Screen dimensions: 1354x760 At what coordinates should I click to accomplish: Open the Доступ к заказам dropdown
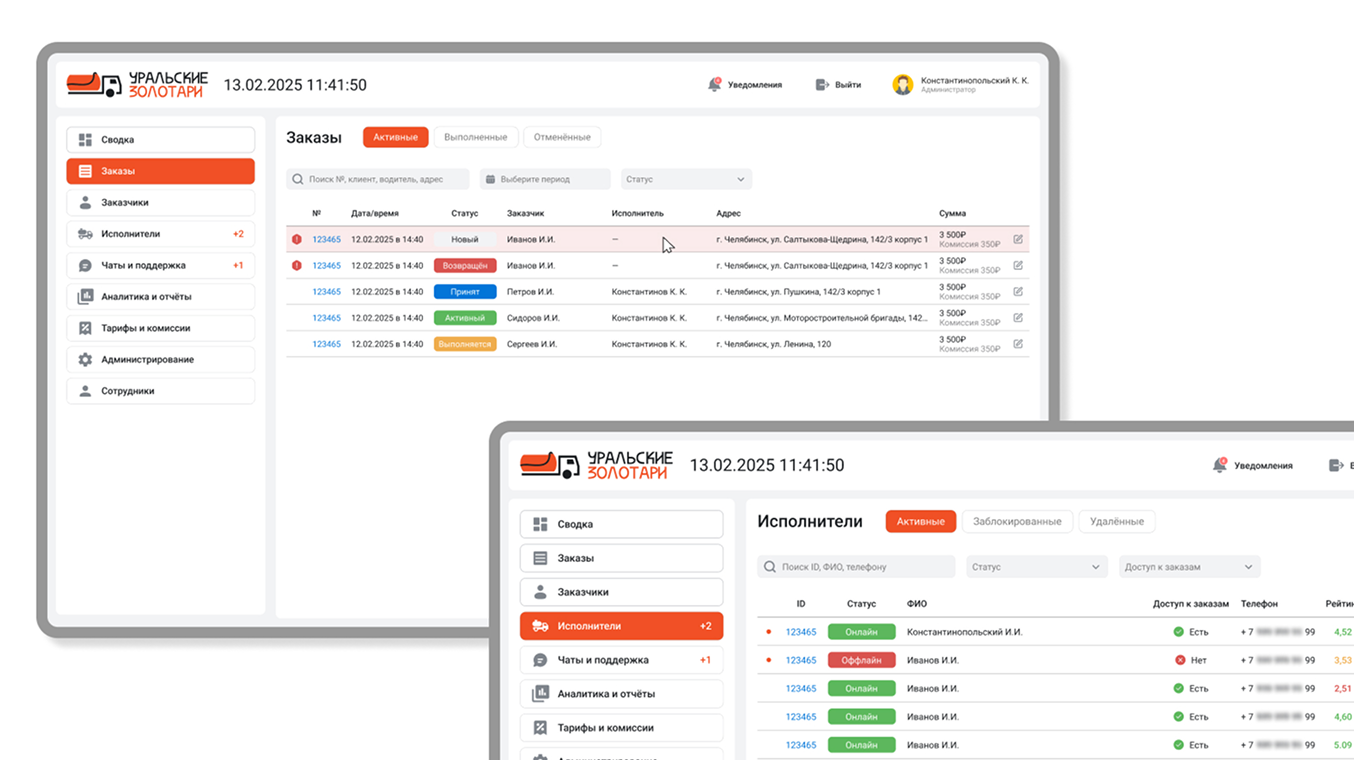pos(1189,567)
